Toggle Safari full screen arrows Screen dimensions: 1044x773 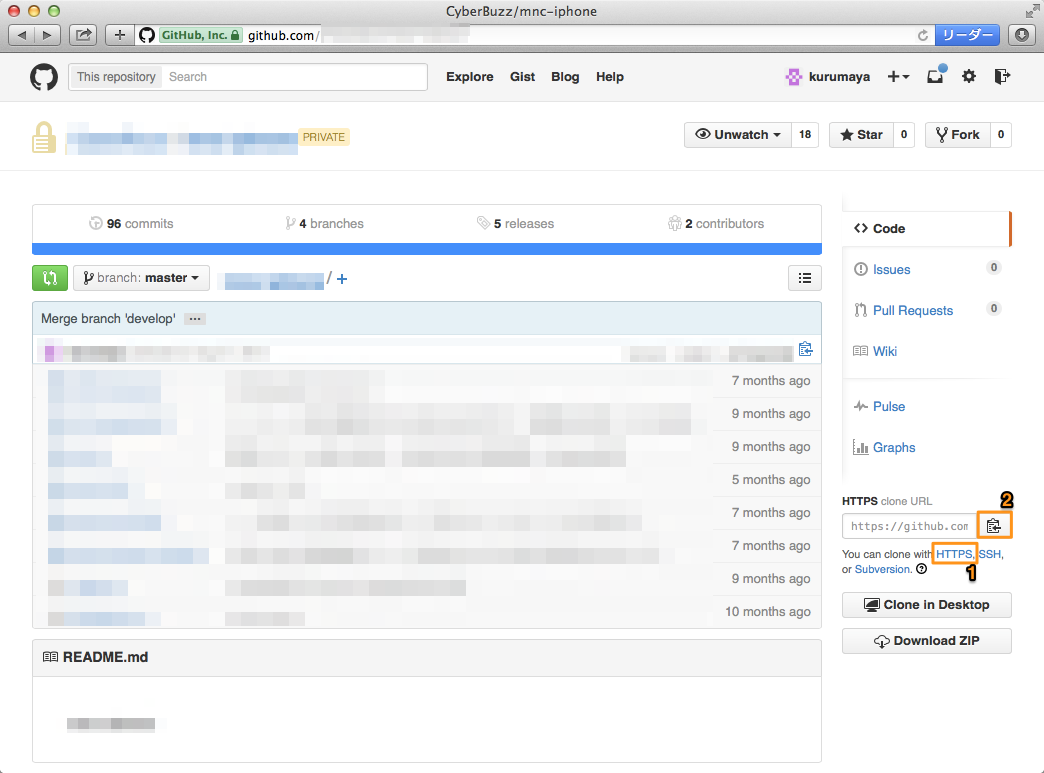1032,11
